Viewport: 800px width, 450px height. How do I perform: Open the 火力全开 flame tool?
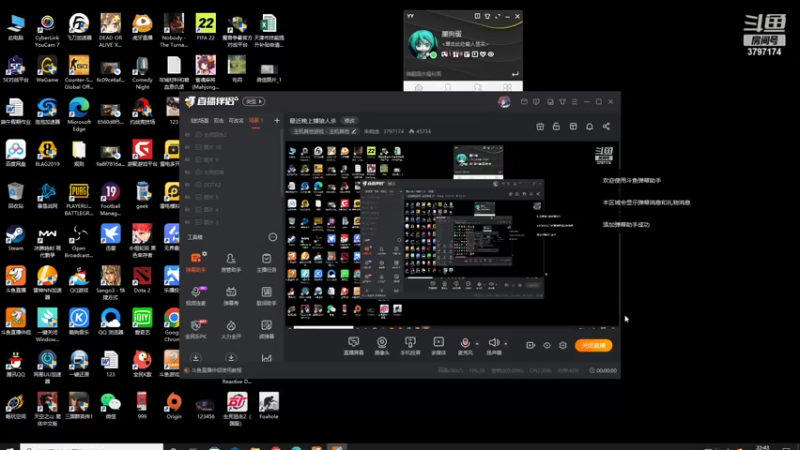(231, 329)
